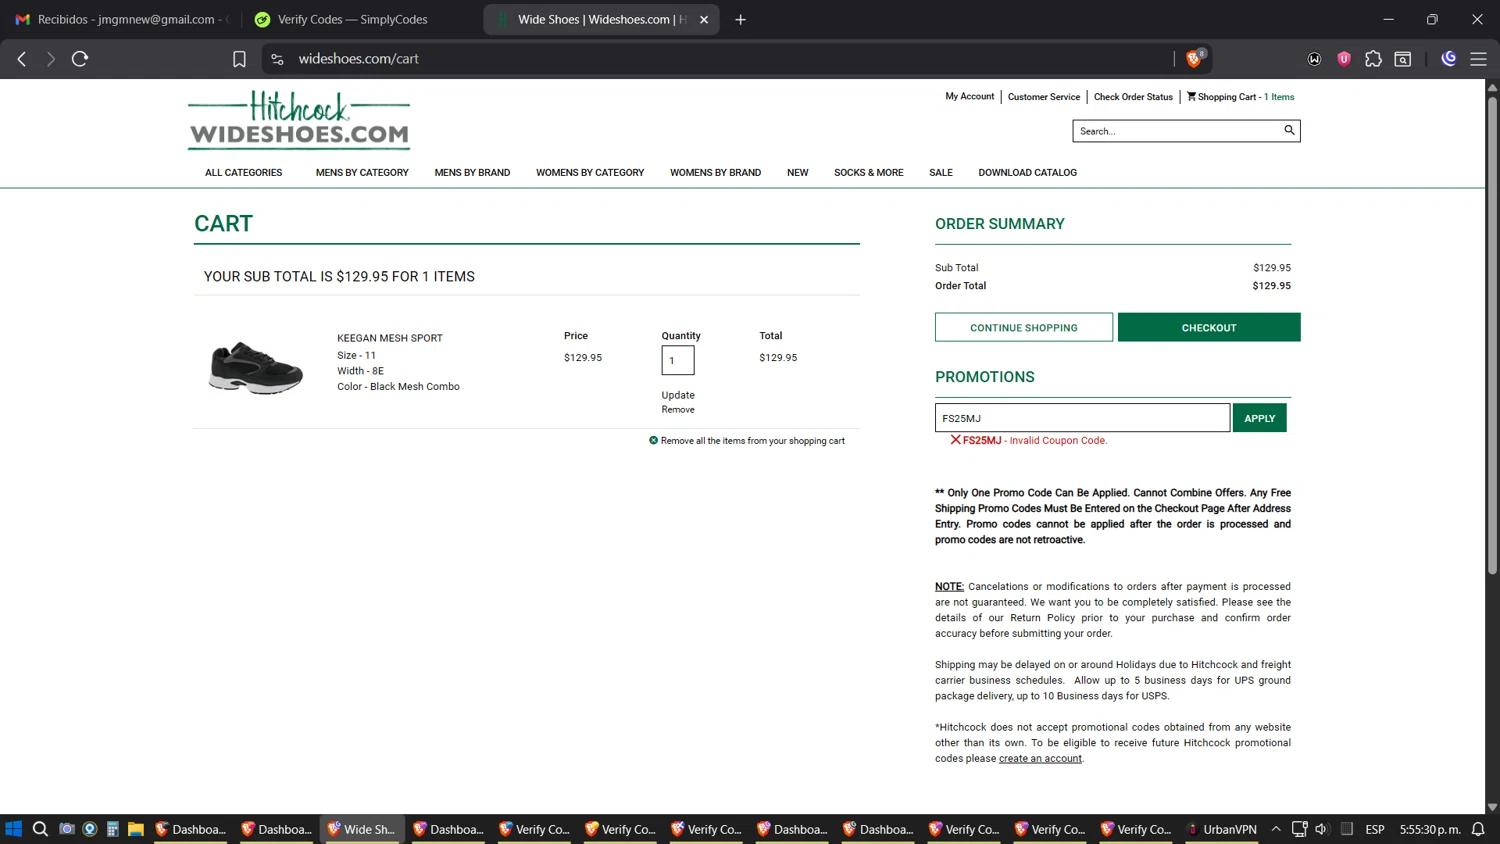This screenshot has width=1500, height=844.
Task: Switch to the Gmail Recibidos tab
Action: tap(121, 19)
